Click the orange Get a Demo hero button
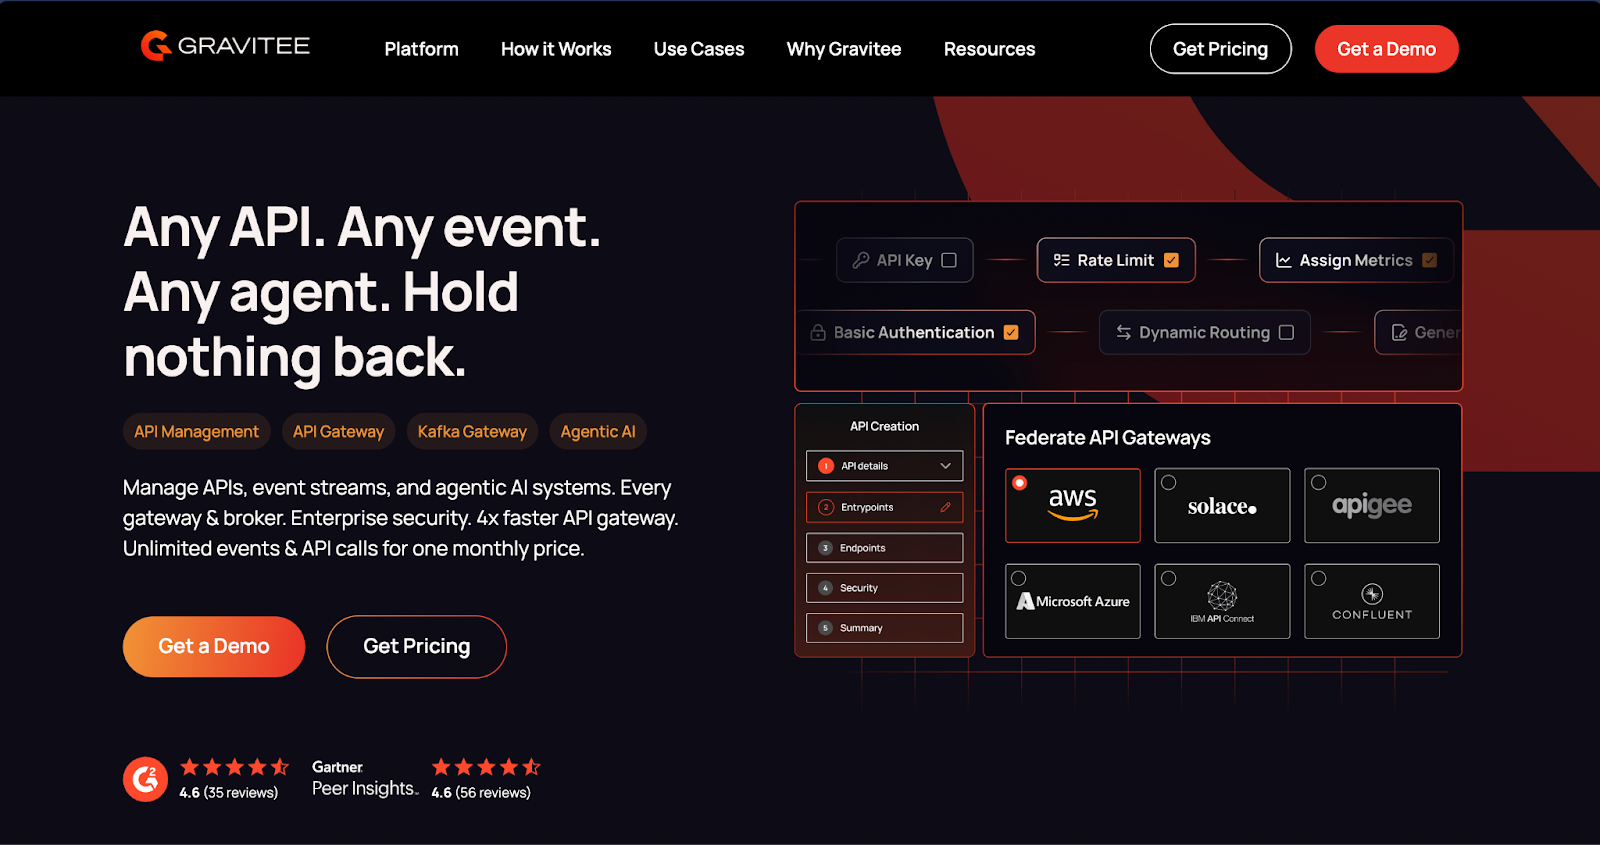 [x=214, y=646]
